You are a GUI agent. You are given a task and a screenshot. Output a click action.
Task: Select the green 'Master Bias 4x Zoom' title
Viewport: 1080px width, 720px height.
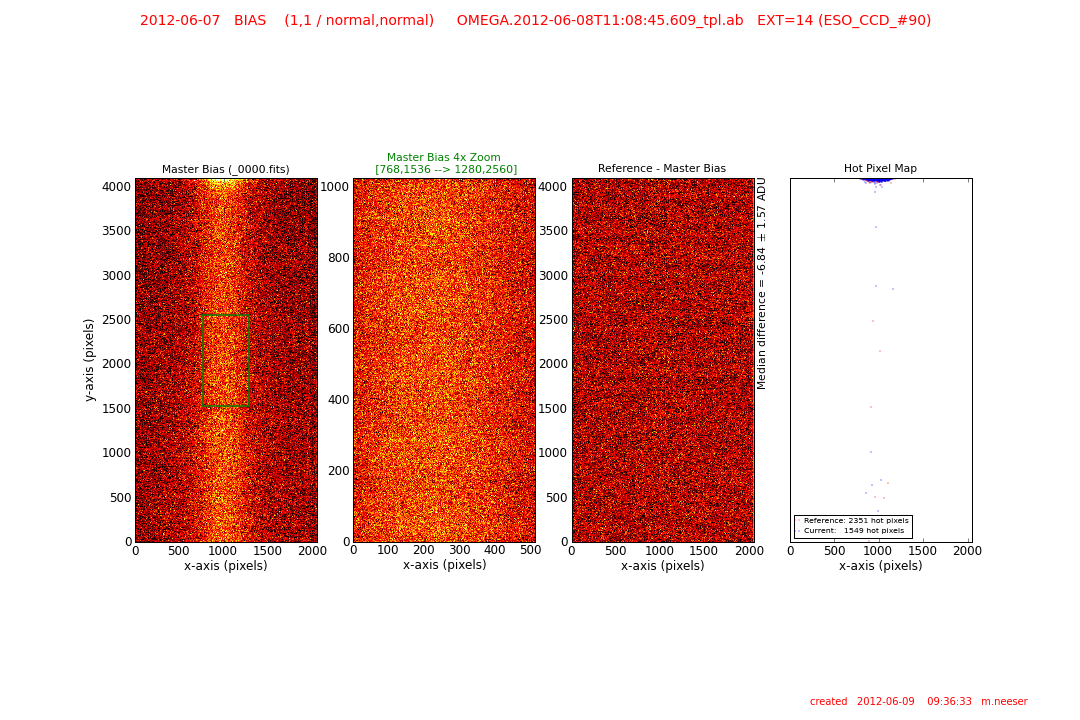click(x=444, y=157)
